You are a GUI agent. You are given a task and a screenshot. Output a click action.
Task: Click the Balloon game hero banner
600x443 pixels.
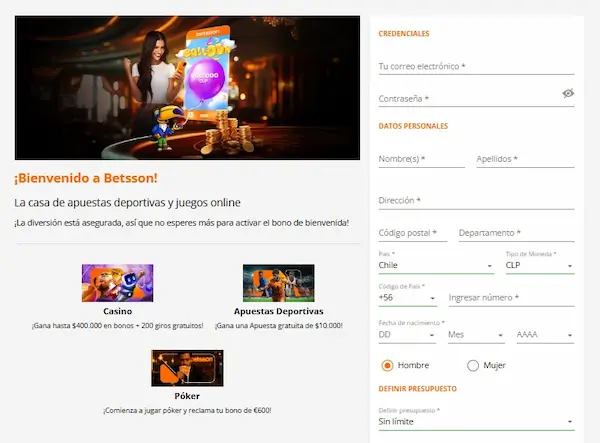(187, 88)
